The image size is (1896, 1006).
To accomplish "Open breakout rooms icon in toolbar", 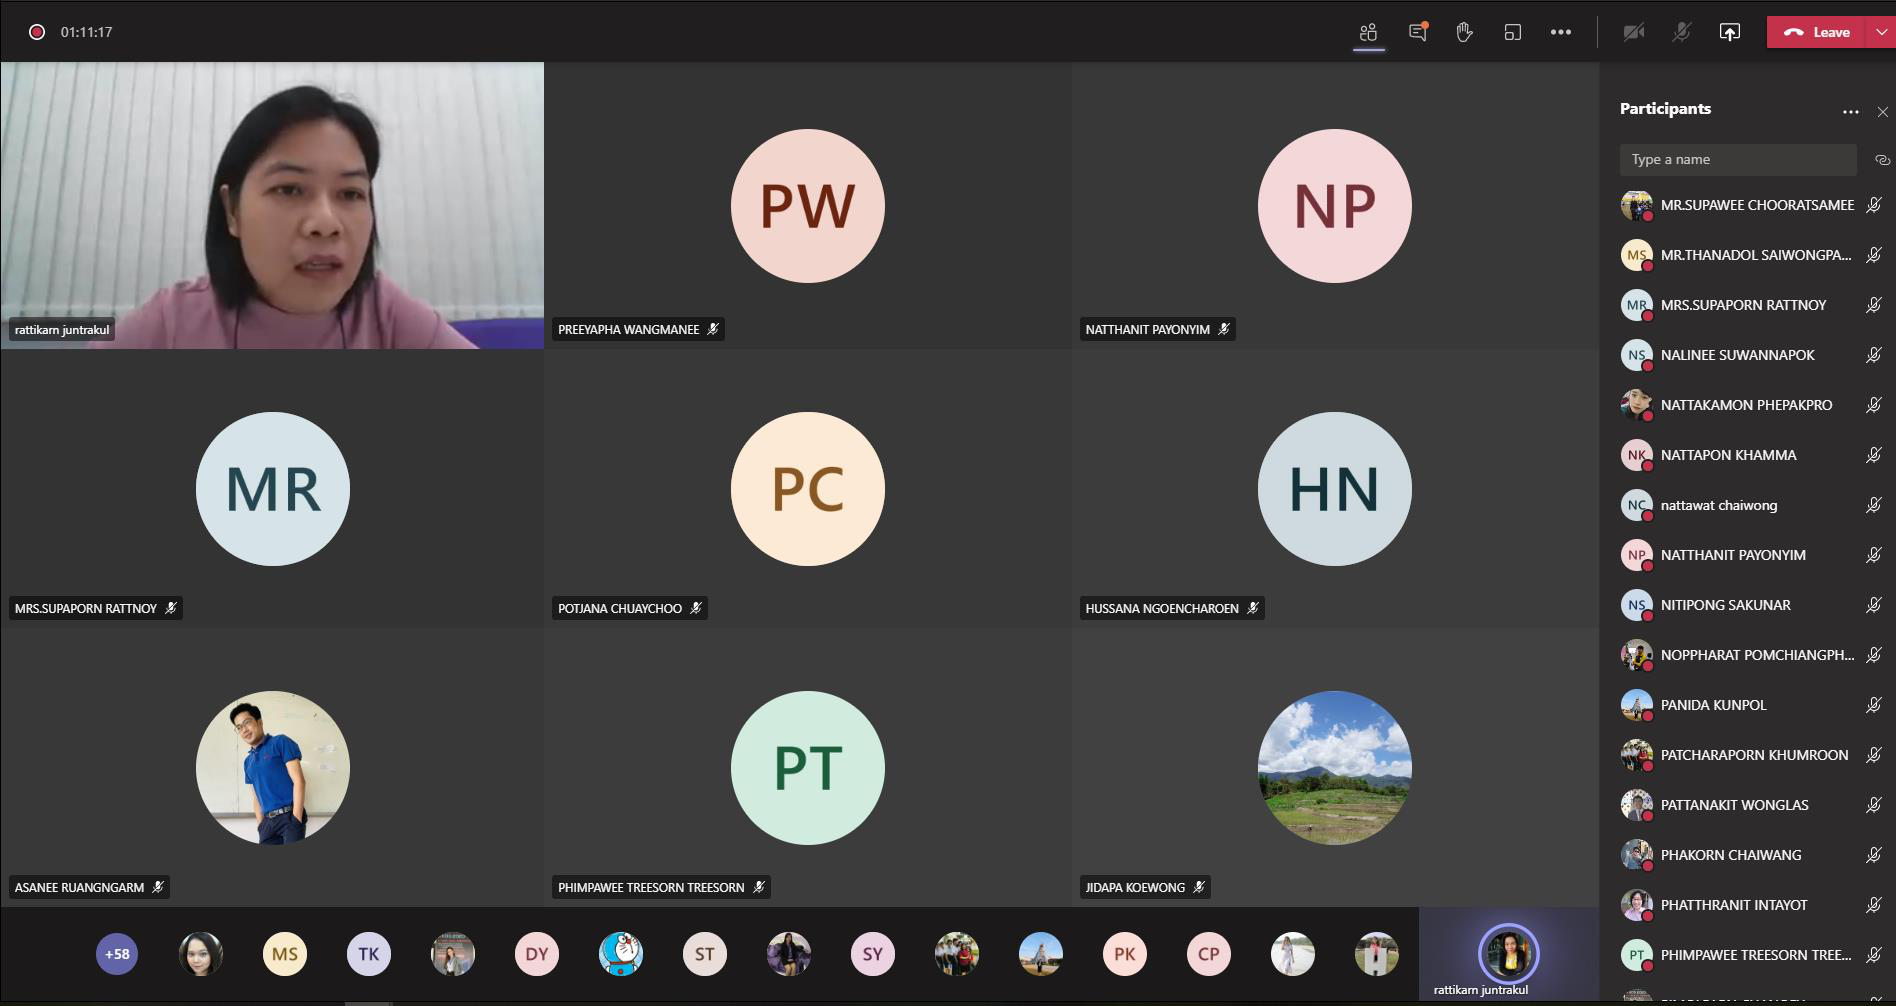I will (x=1513, y=32).
